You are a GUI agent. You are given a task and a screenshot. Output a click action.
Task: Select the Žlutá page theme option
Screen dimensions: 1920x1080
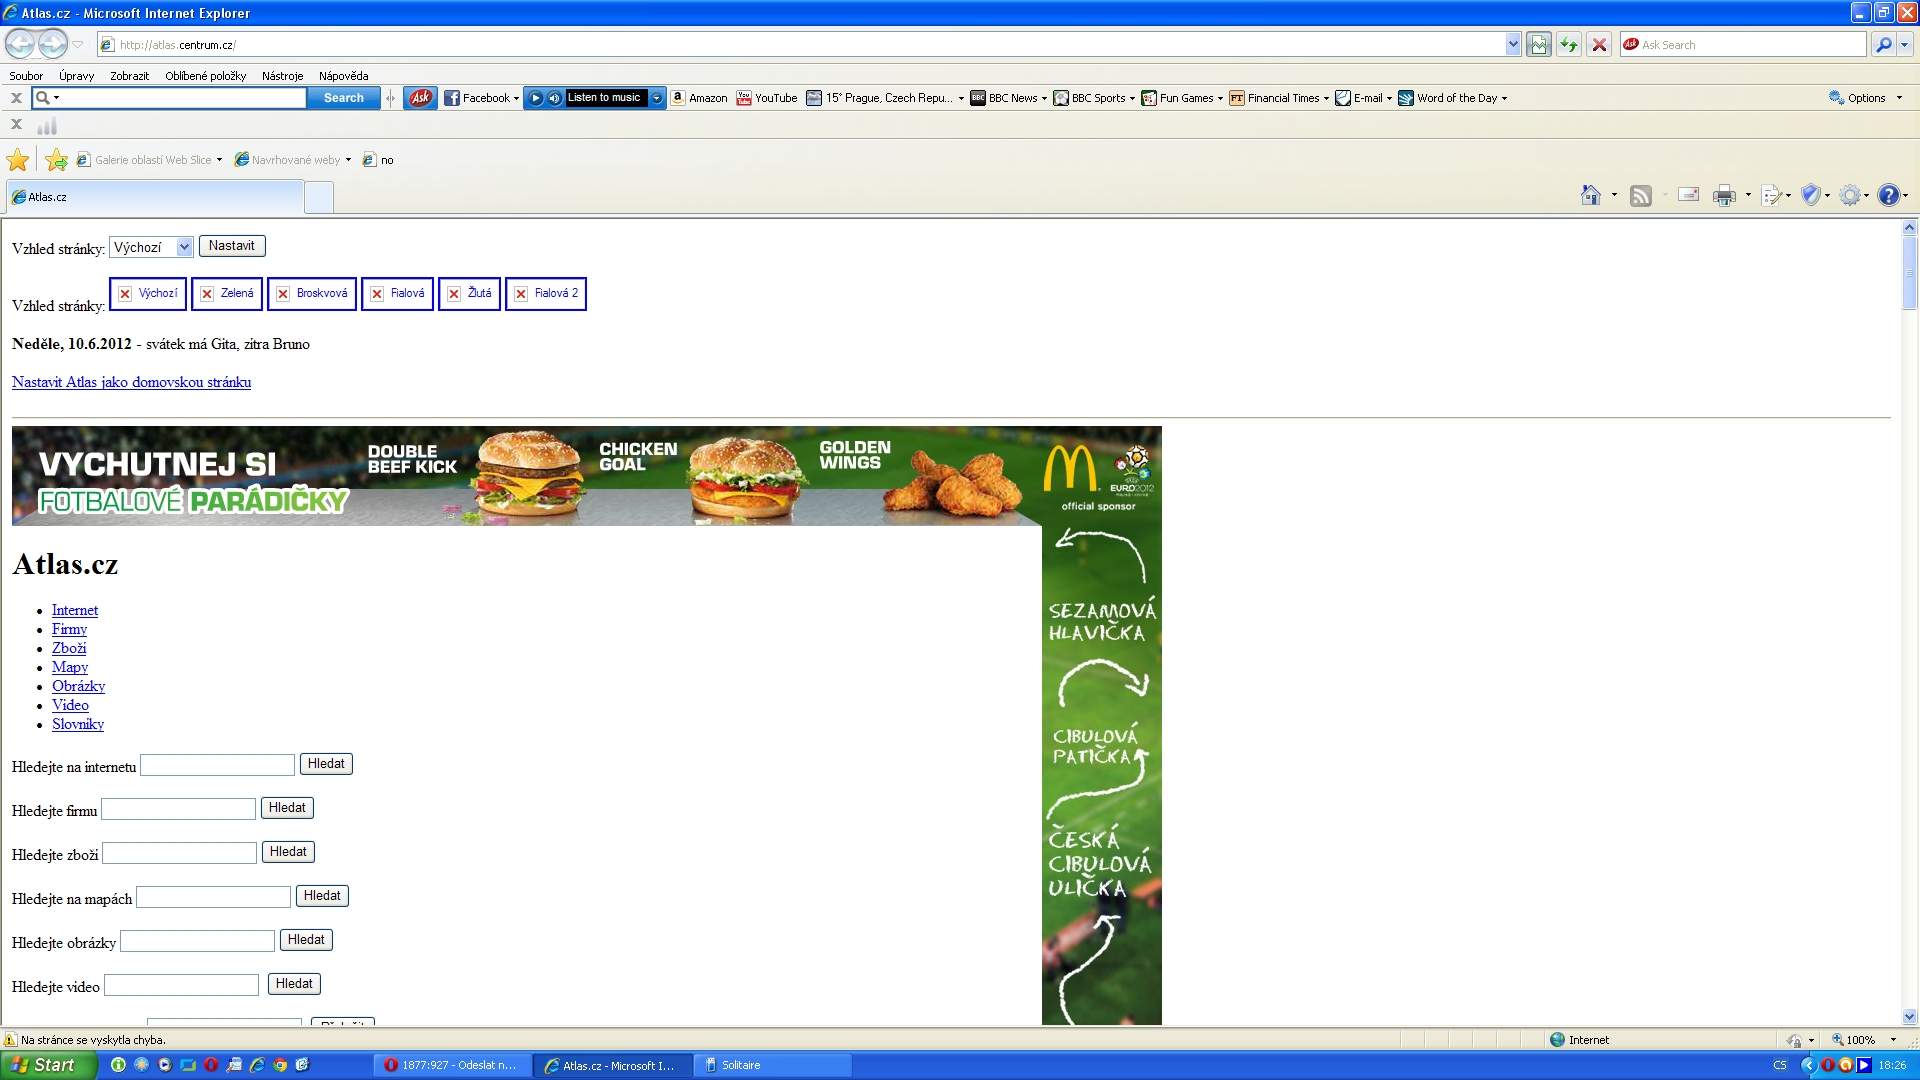click(469, 294)
